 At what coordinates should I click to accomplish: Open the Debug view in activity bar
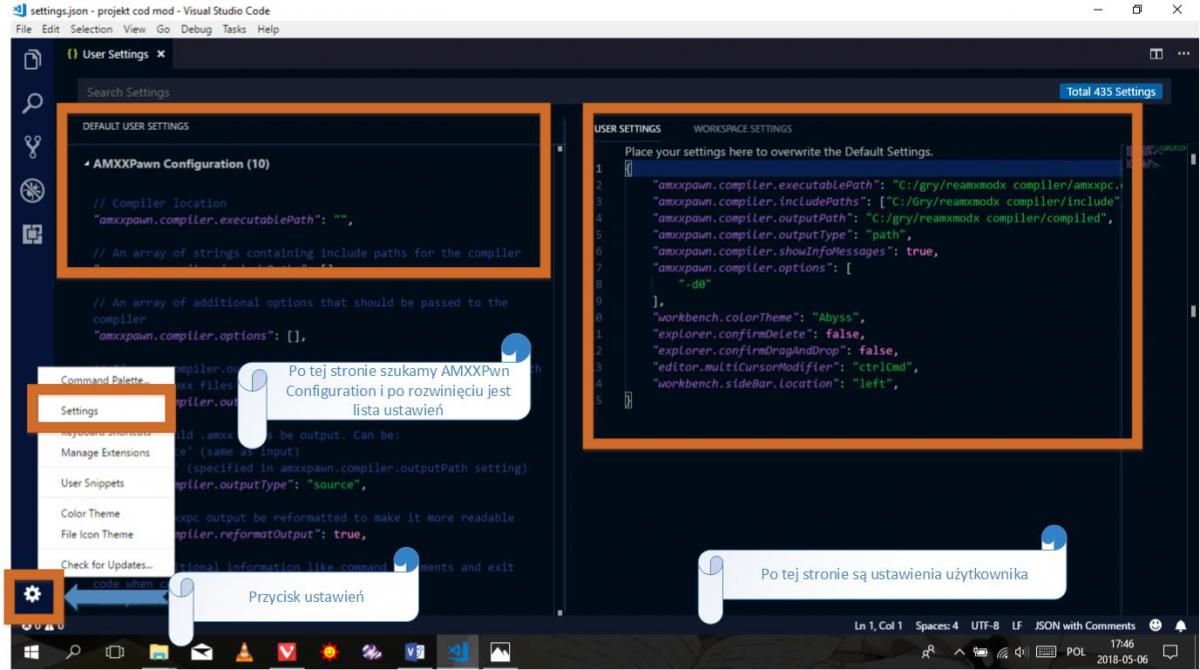click(33, 191)
